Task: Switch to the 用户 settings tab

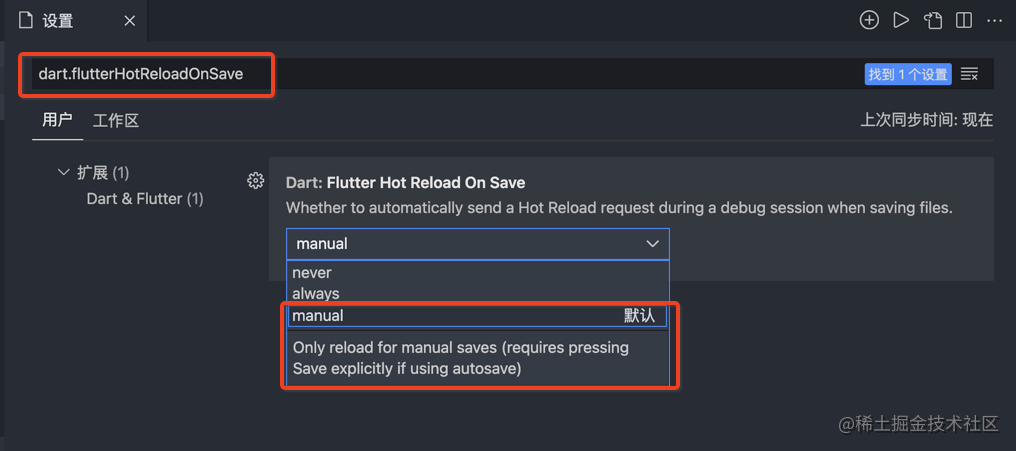Action: point(57,120)
